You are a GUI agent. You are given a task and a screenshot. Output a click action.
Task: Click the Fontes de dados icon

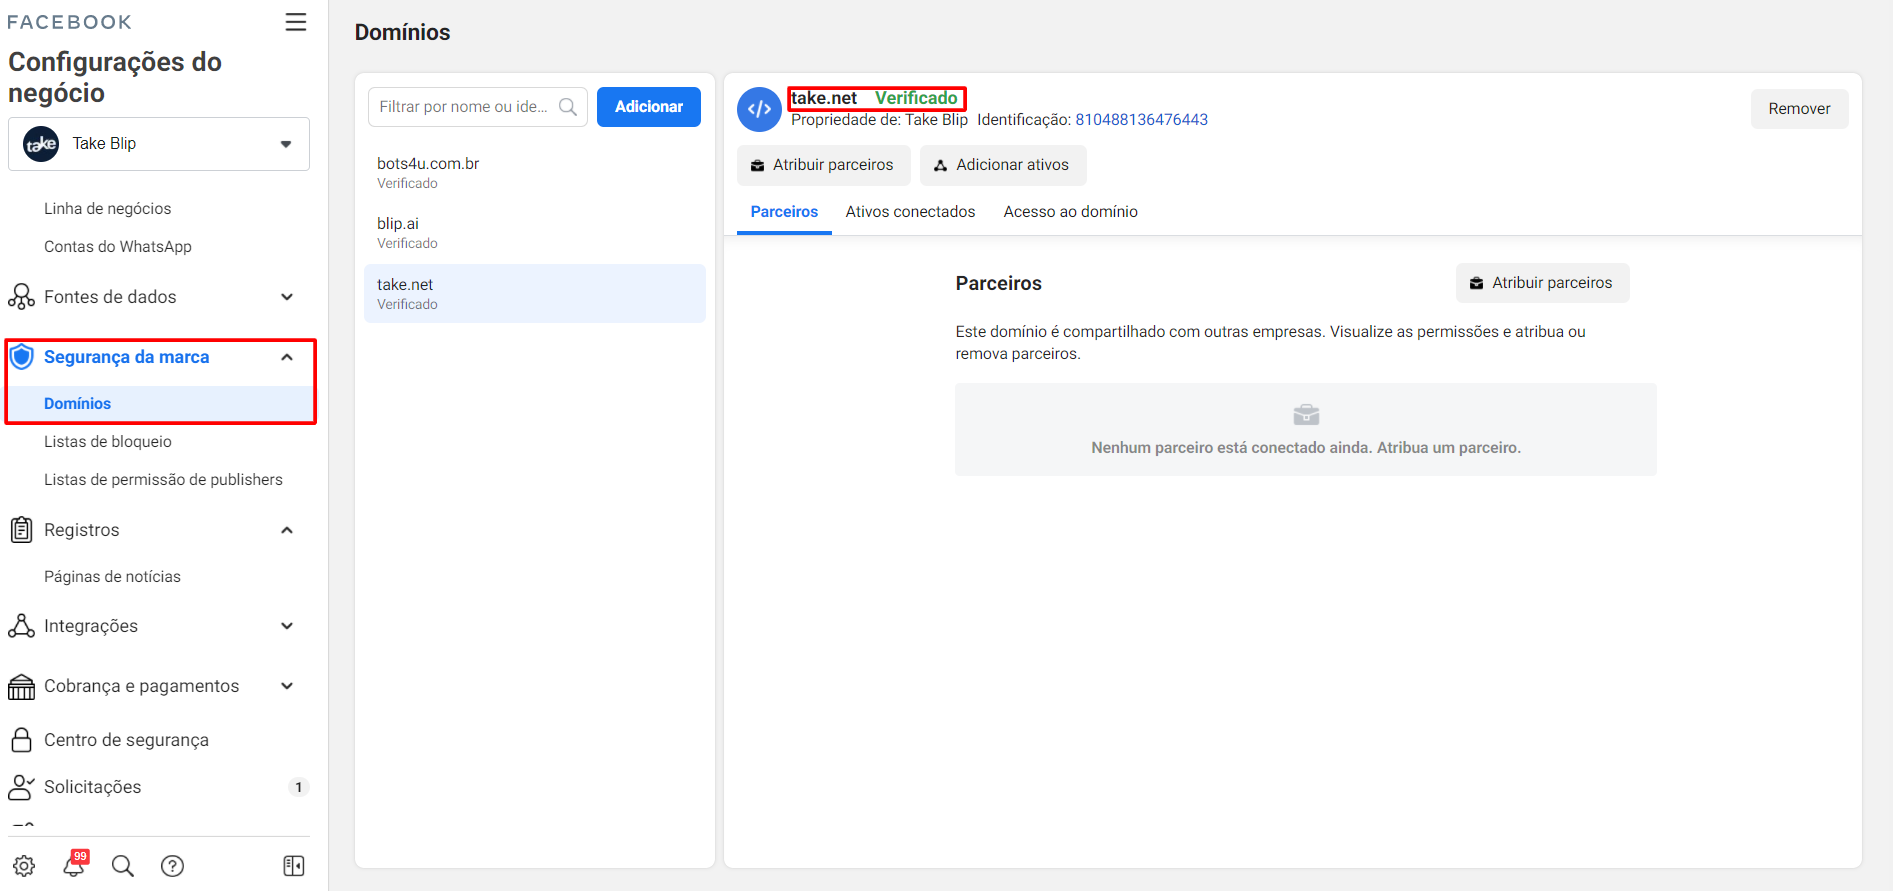(21, 297)
